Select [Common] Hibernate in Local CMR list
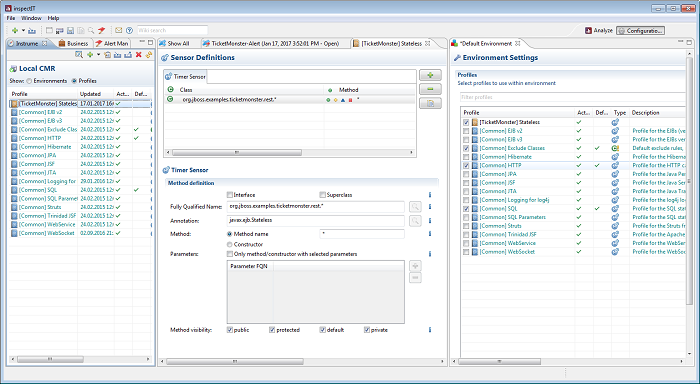700x384 pixels. (80, 146)
